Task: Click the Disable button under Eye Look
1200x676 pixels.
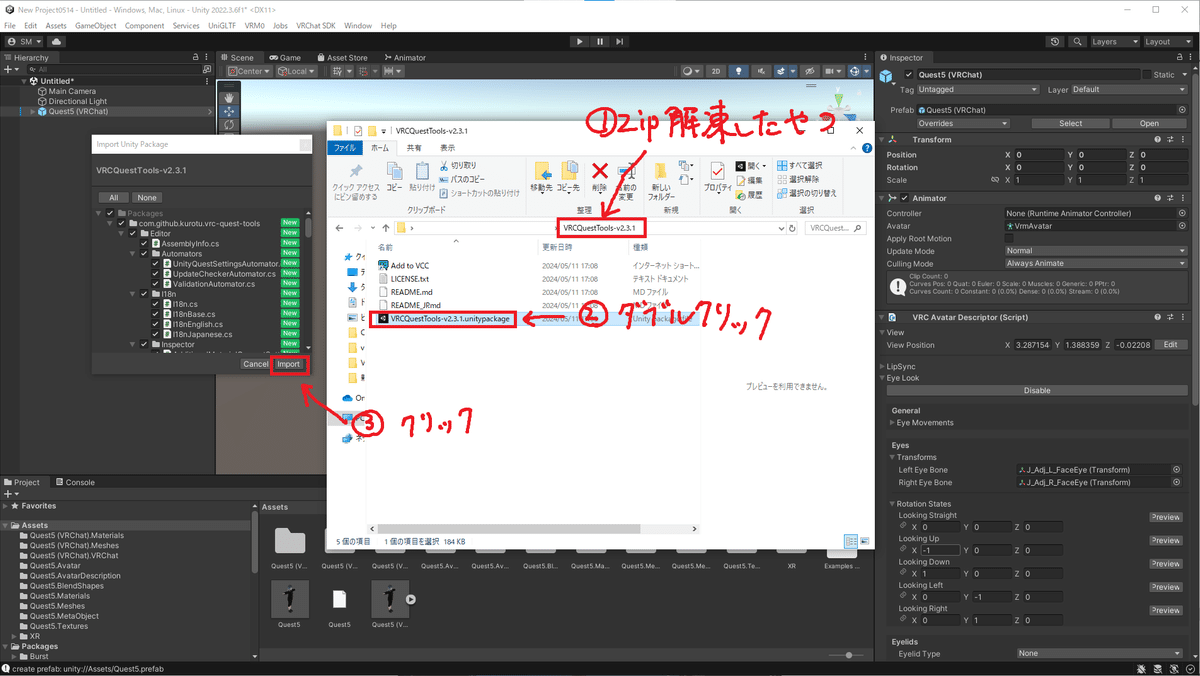Action: [x=1036, y=391]
